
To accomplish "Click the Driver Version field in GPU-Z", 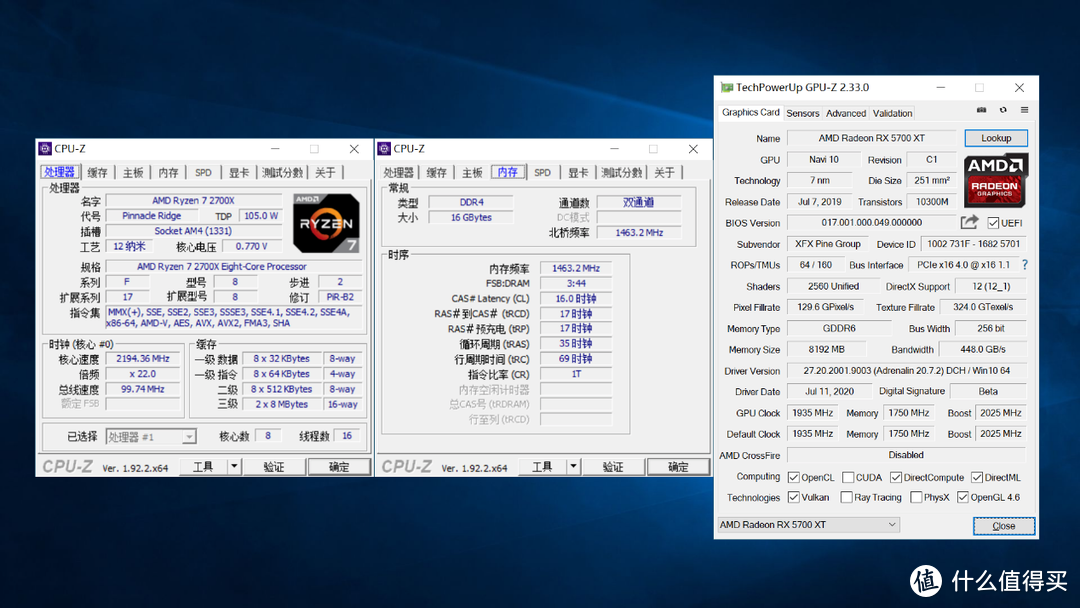I will pyautogui.click(x=906, y=370).
